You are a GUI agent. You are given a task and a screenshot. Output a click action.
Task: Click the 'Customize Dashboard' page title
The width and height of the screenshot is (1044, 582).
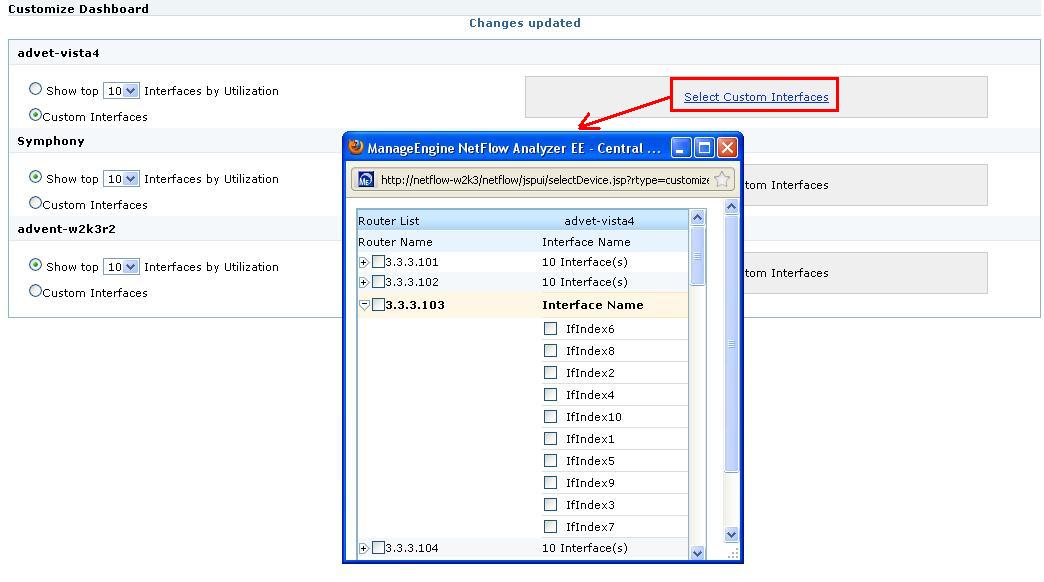point(79,9)
